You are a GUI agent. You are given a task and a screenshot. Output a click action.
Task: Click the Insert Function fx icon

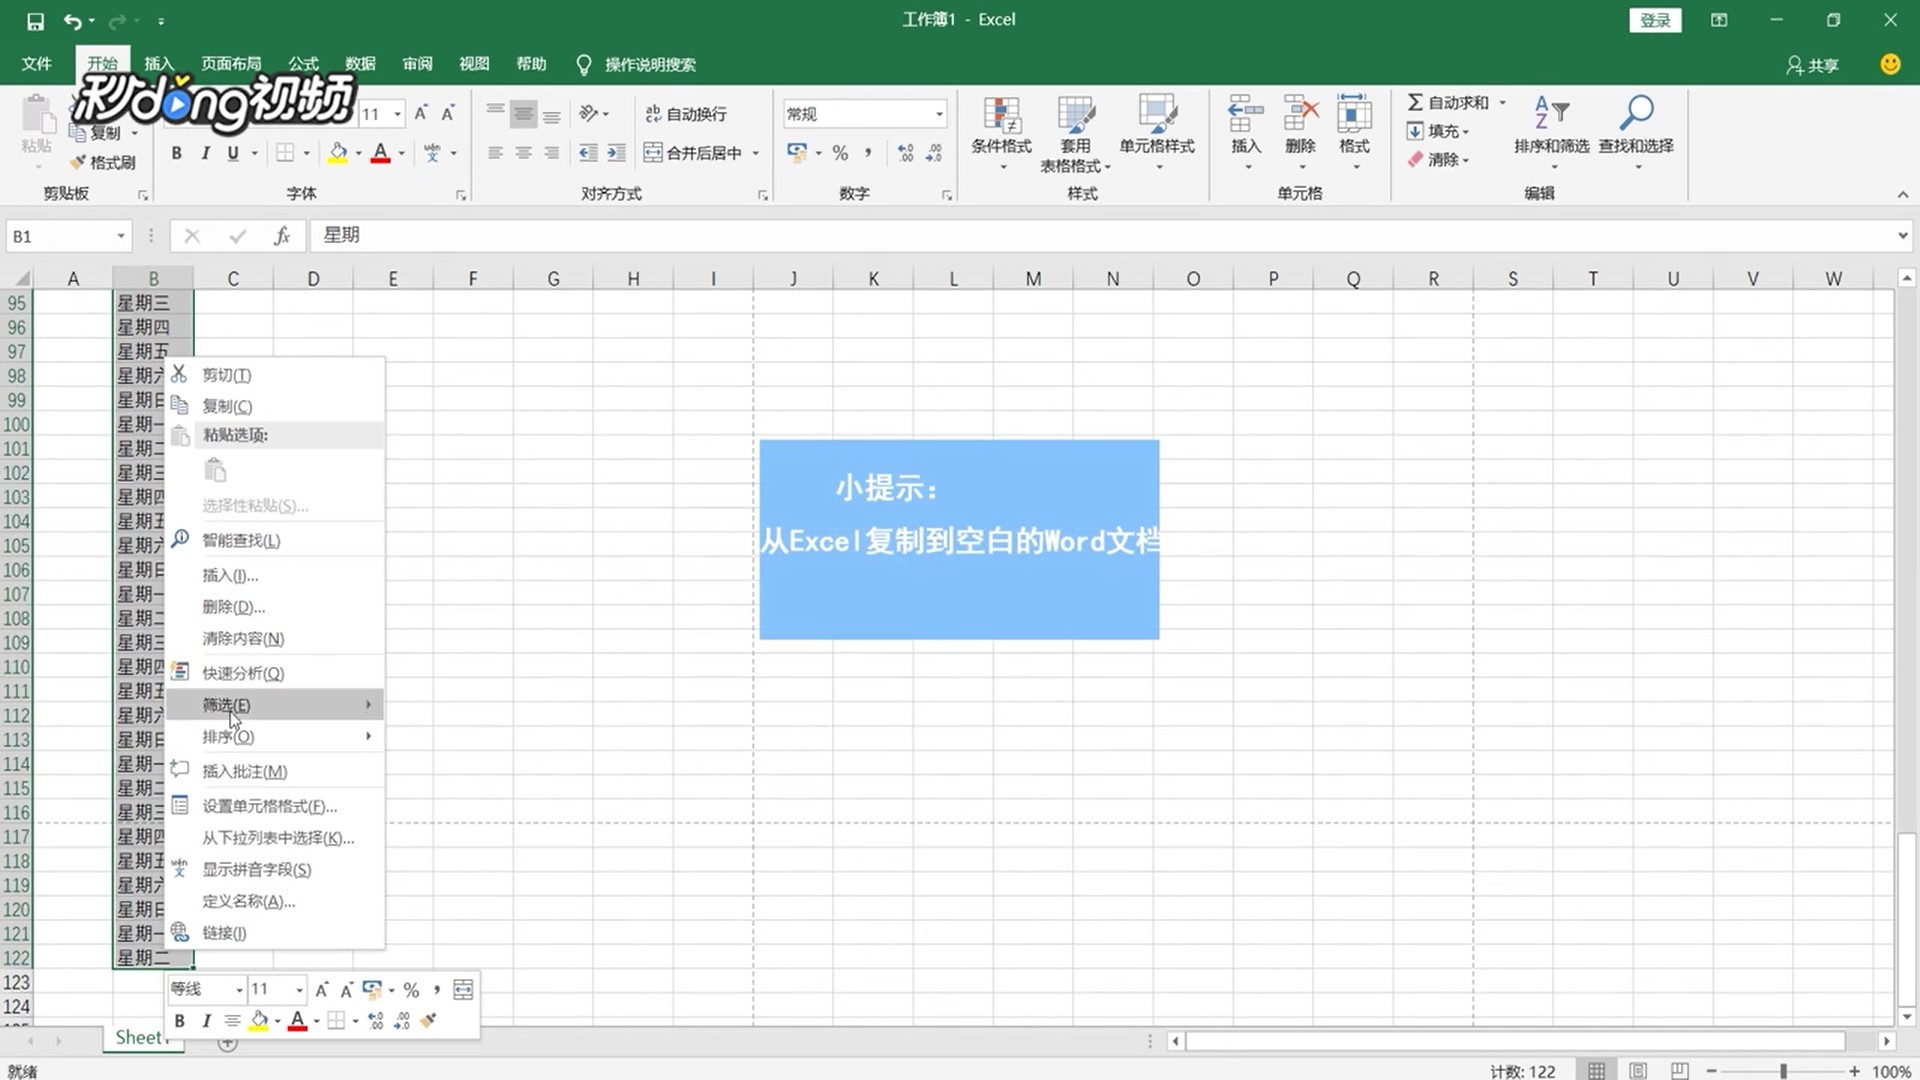tap(282, 236)
